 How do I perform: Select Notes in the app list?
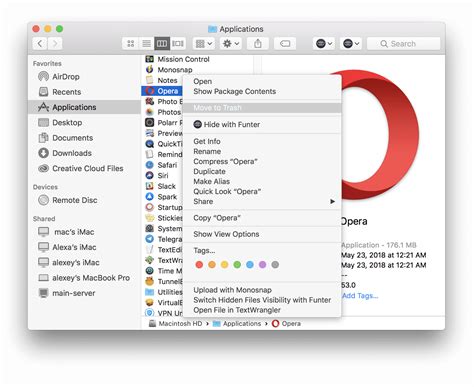pyautogui.click(x=162, y=80)
